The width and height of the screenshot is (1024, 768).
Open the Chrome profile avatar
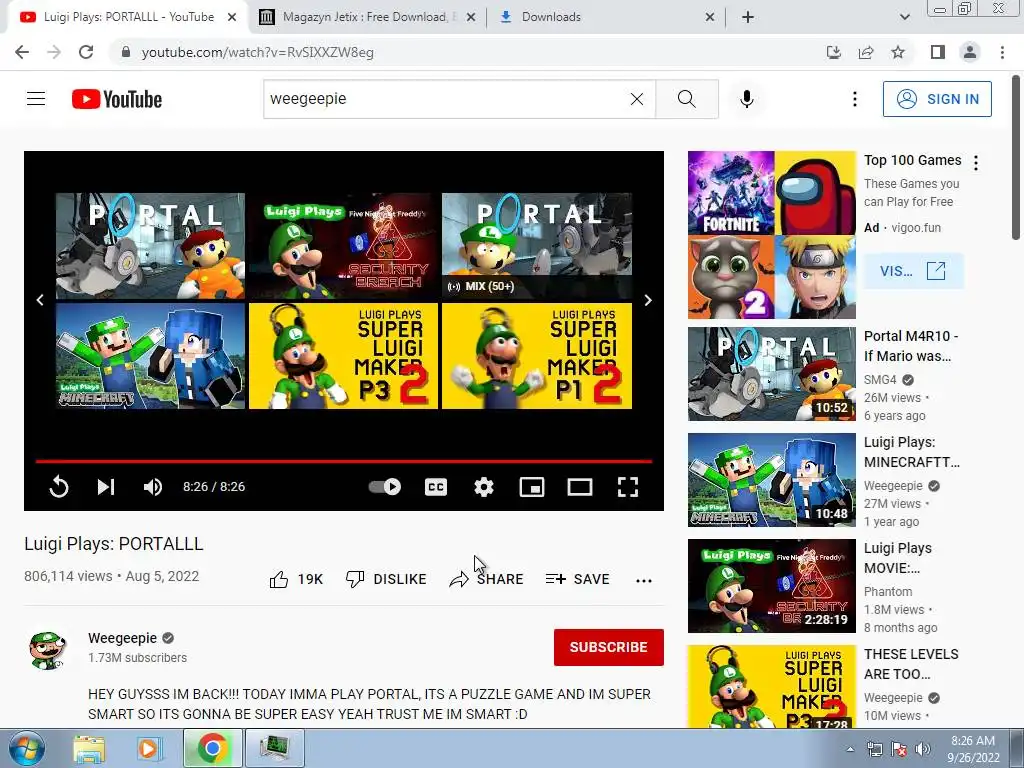[x=970, y=52]
